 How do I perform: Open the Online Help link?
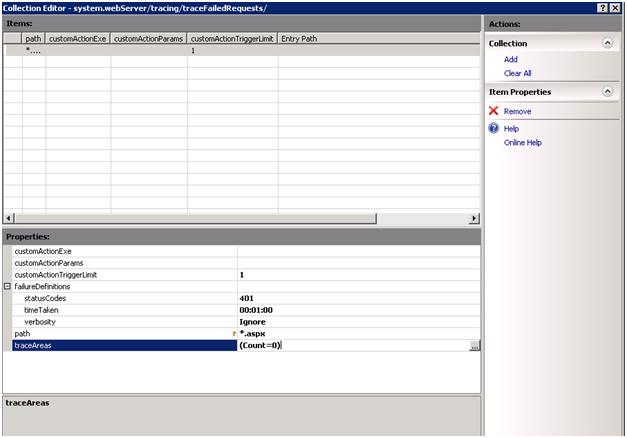click(523, 142)
